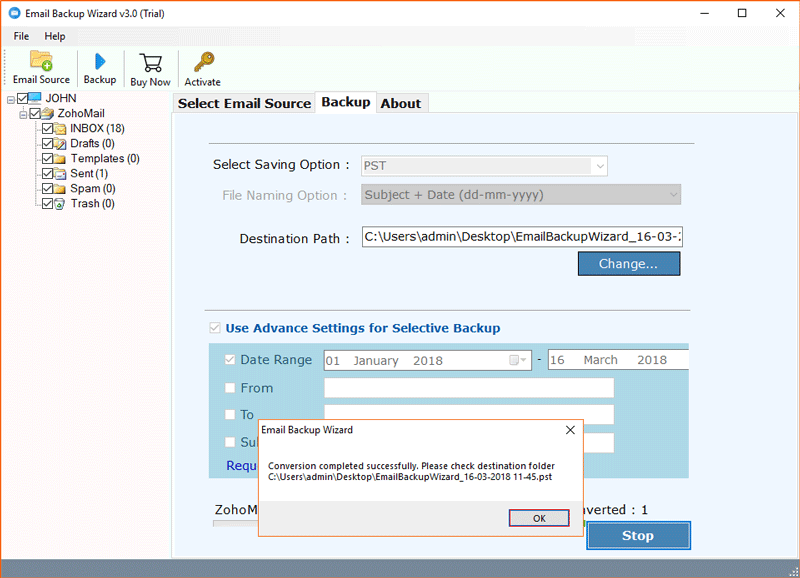Click the Trash recycle bin icon
Viewport: 800px width, 578px height.
point(60,204)
